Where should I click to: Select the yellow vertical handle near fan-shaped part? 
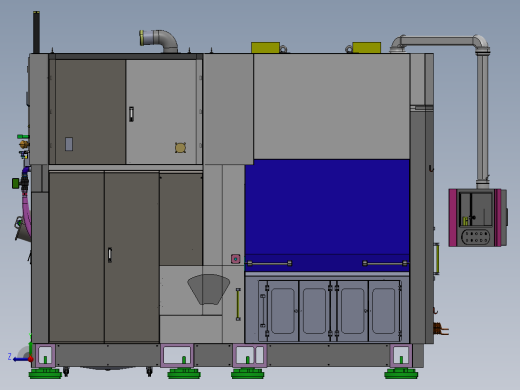238,304
